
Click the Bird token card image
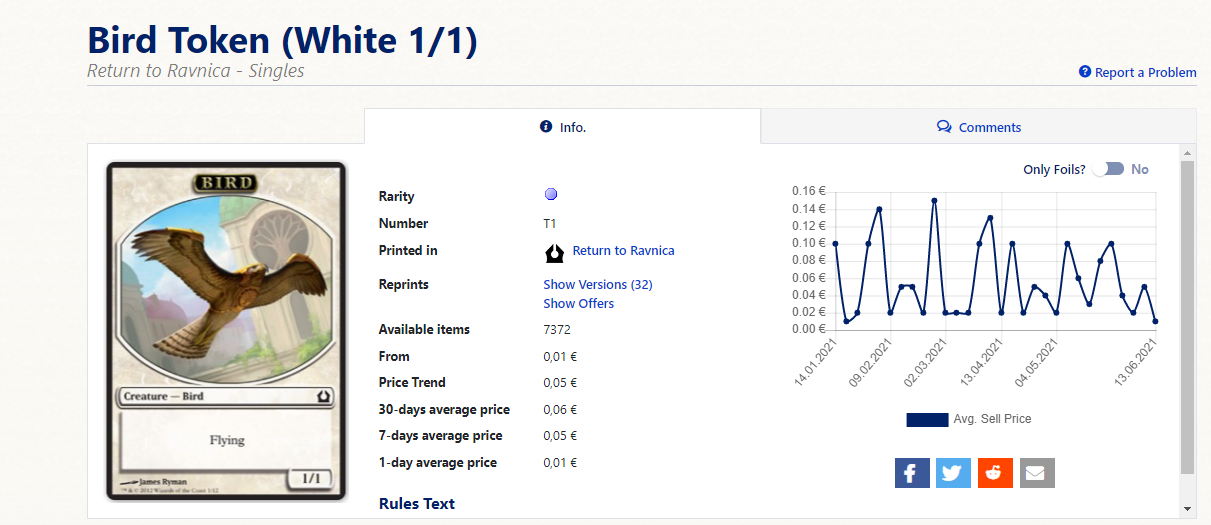[226, 331]
